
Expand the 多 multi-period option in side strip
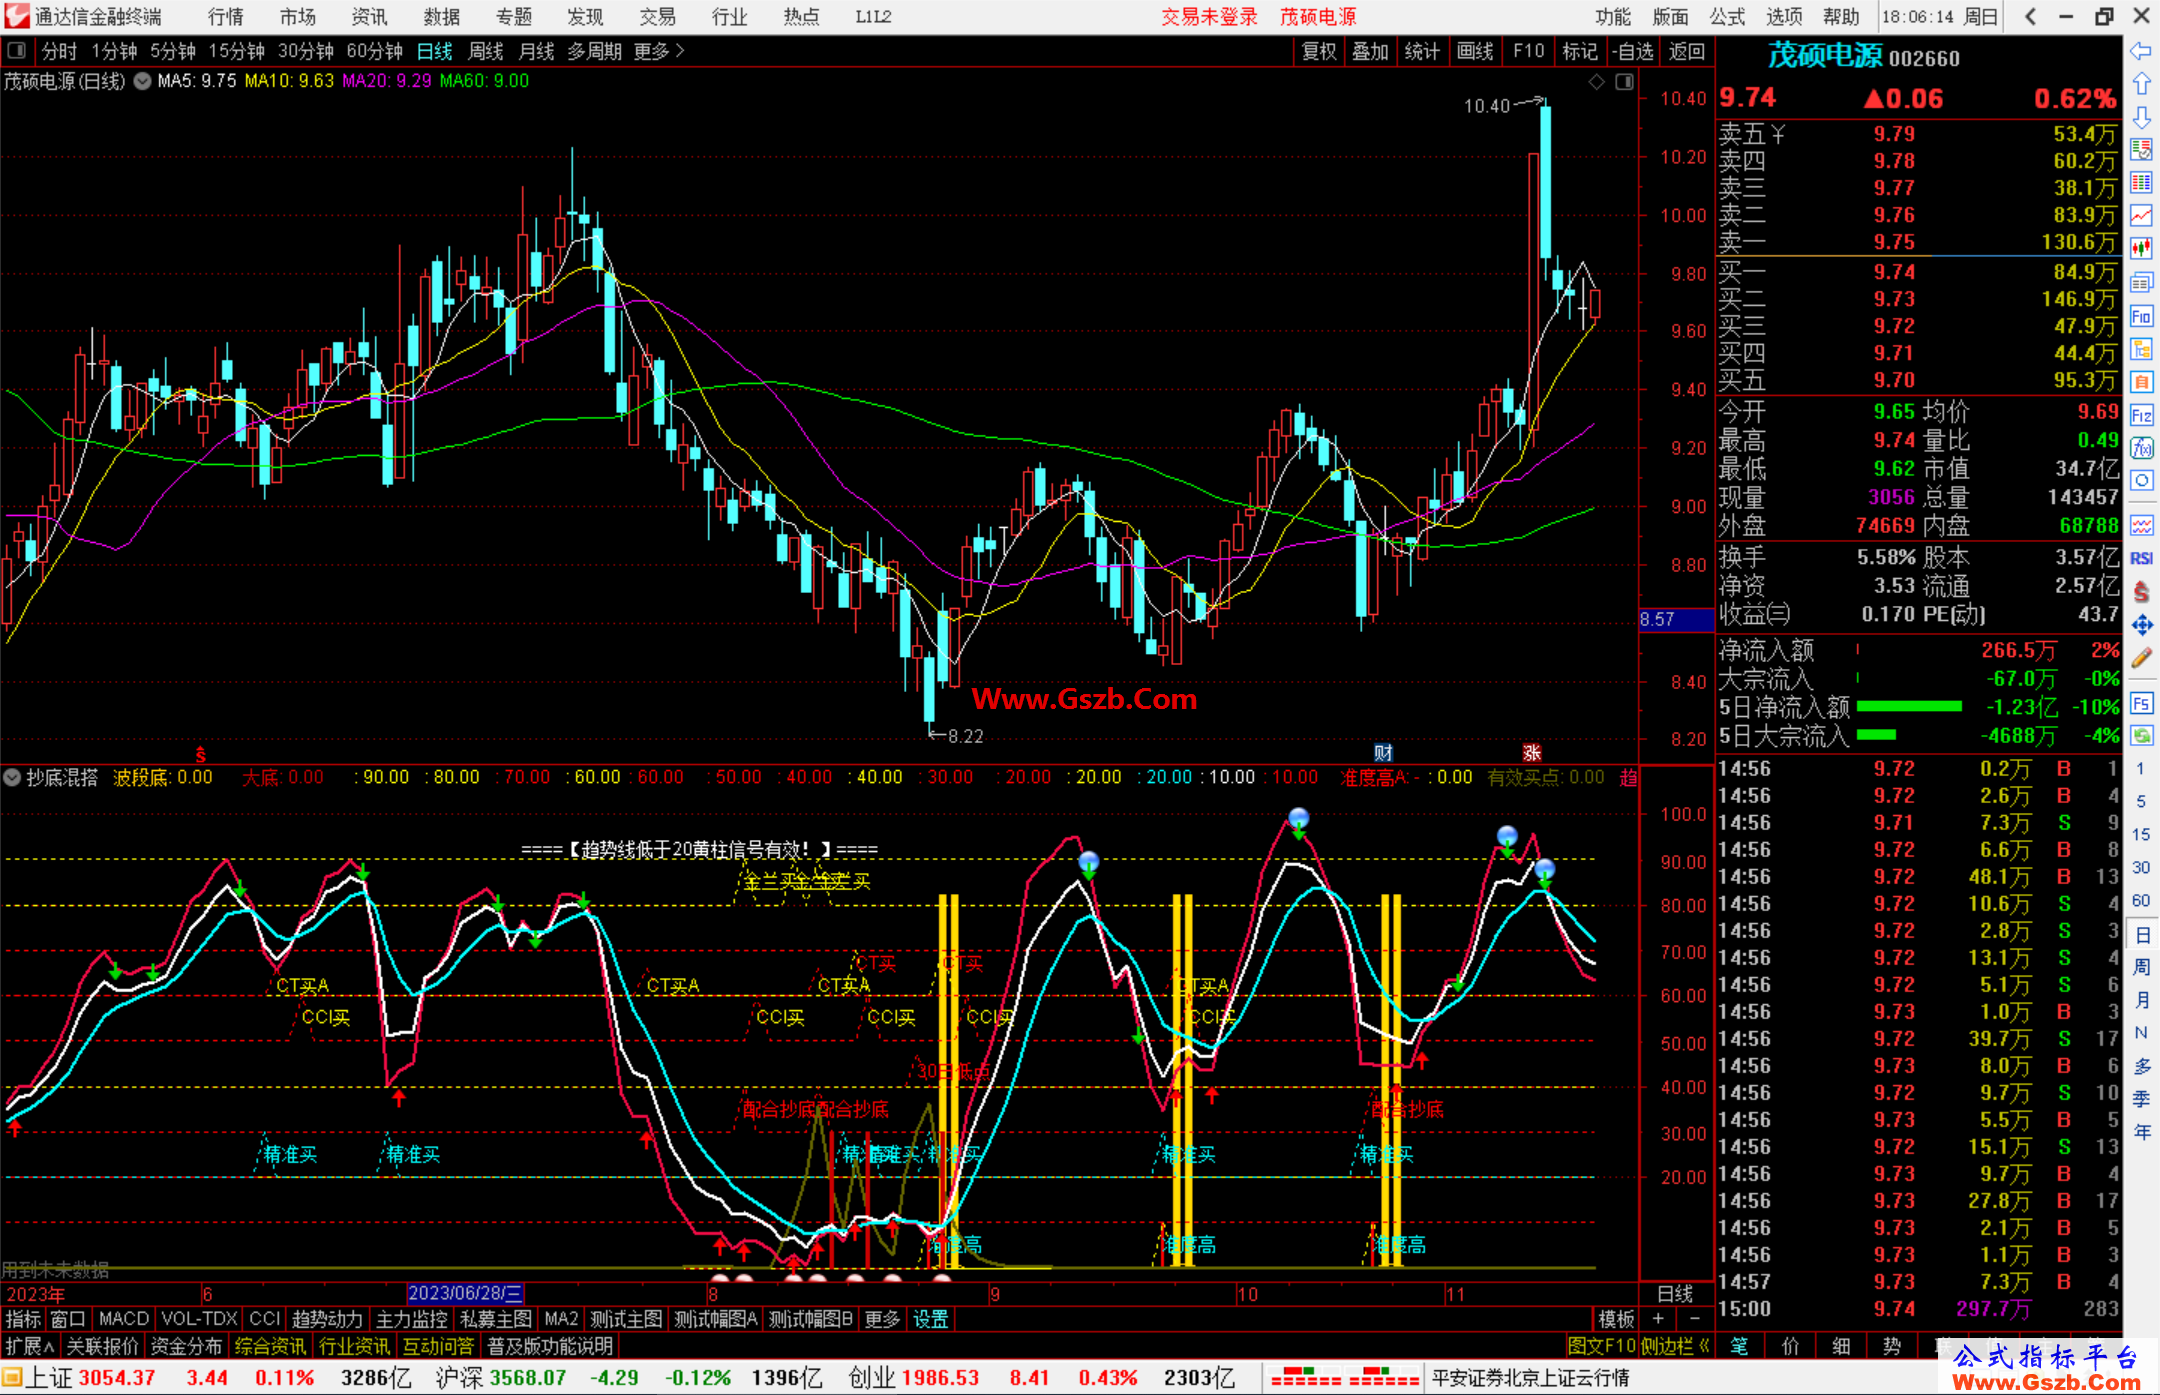[x=2142, y=1066]
